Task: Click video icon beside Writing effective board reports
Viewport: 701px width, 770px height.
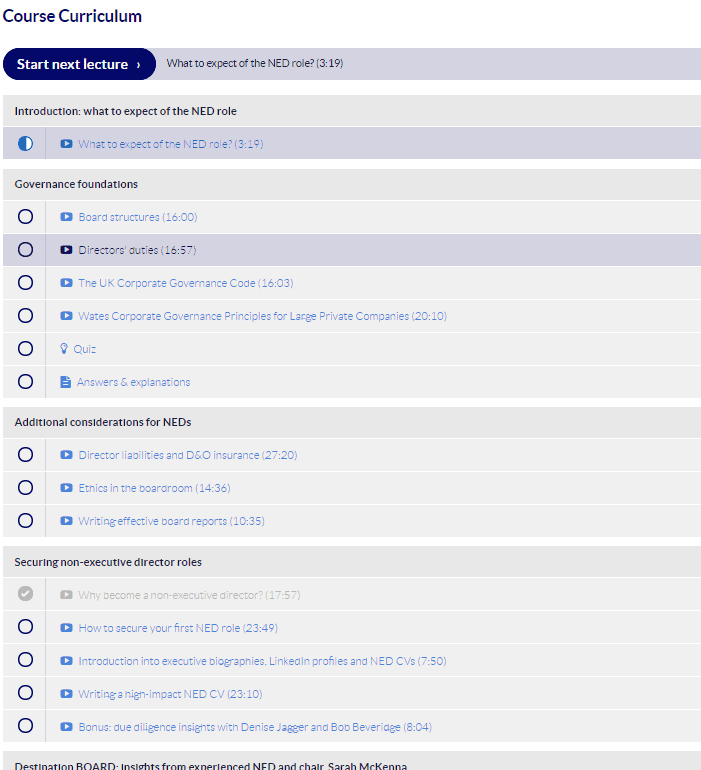Action: [66, 521]
